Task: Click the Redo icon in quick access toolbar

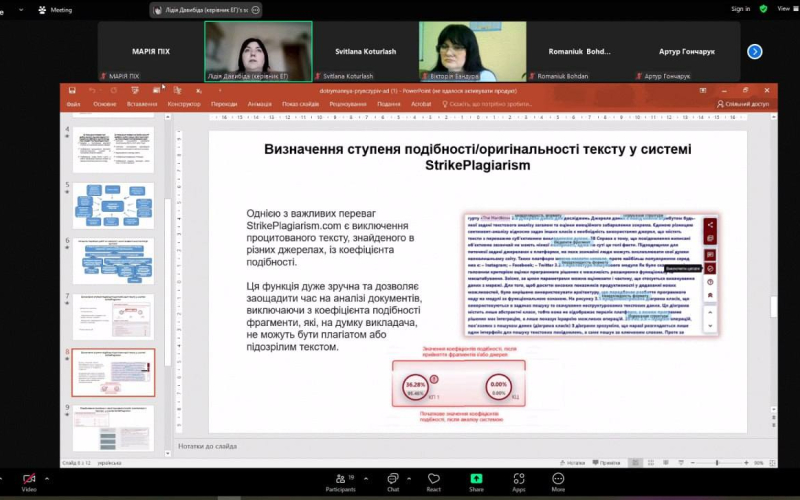Action: pos(113,90)
